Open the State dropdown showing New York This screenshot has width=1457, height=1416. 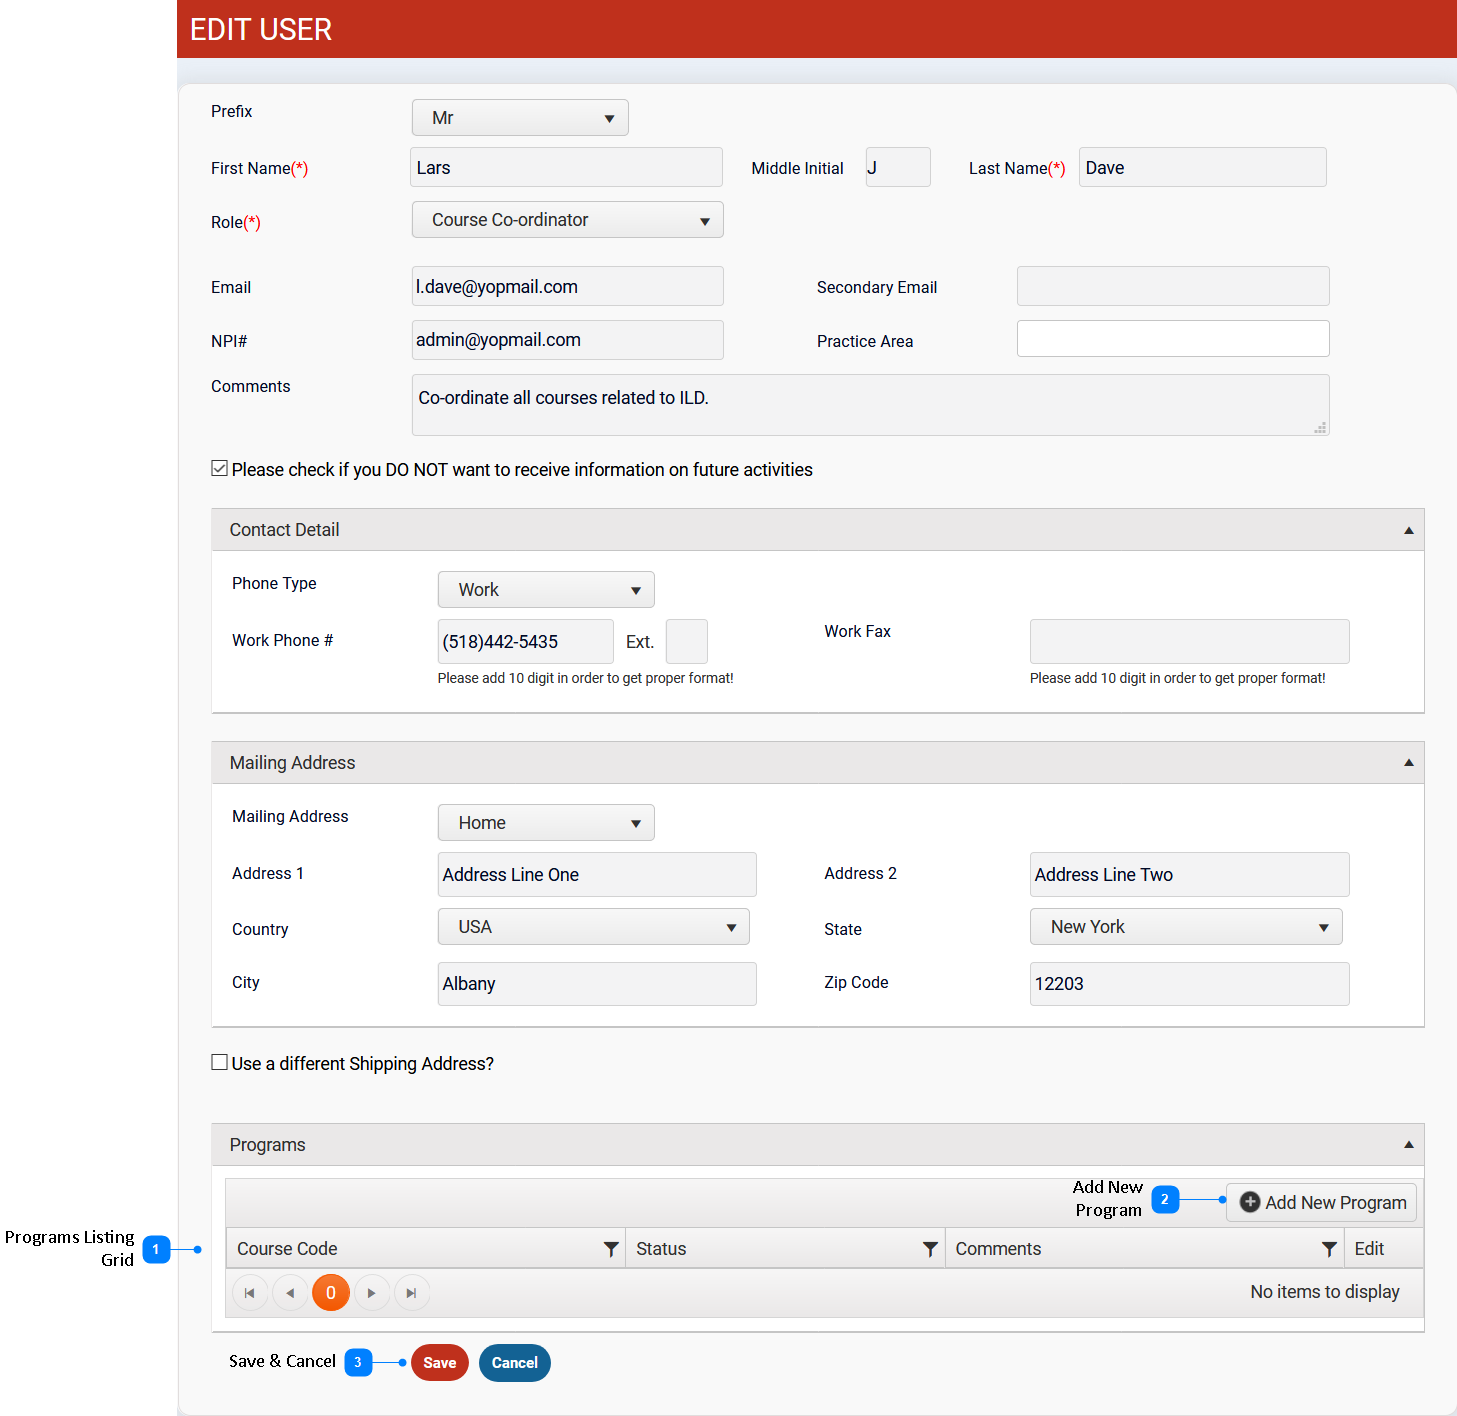point(1185,927)
